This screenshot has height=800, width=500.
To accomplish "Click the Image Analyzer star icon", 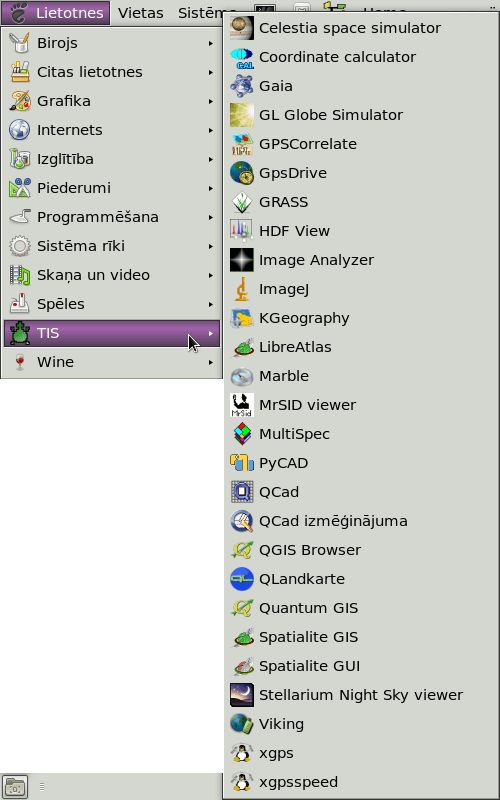I will coord(242,260).
